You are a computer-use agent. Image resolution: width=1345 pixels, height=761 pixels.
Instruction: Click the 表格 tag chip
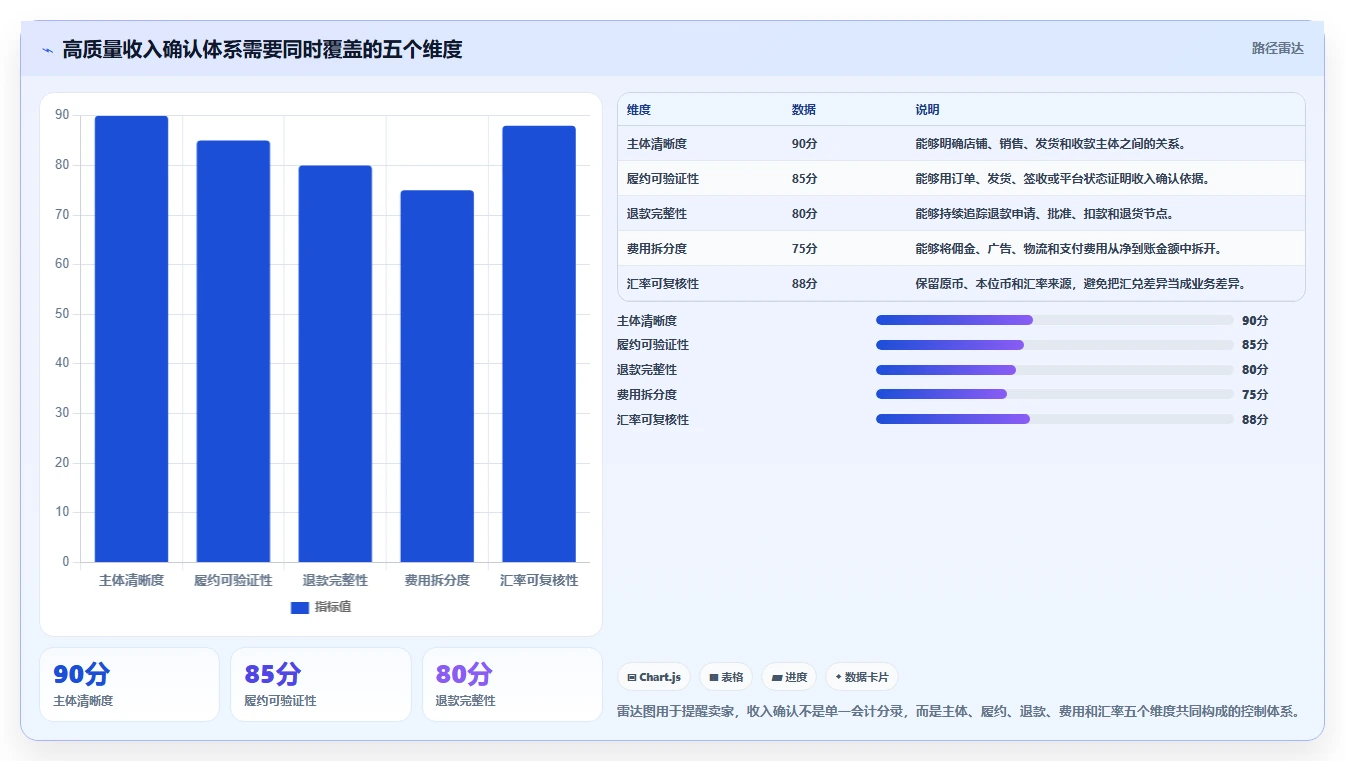726,677
